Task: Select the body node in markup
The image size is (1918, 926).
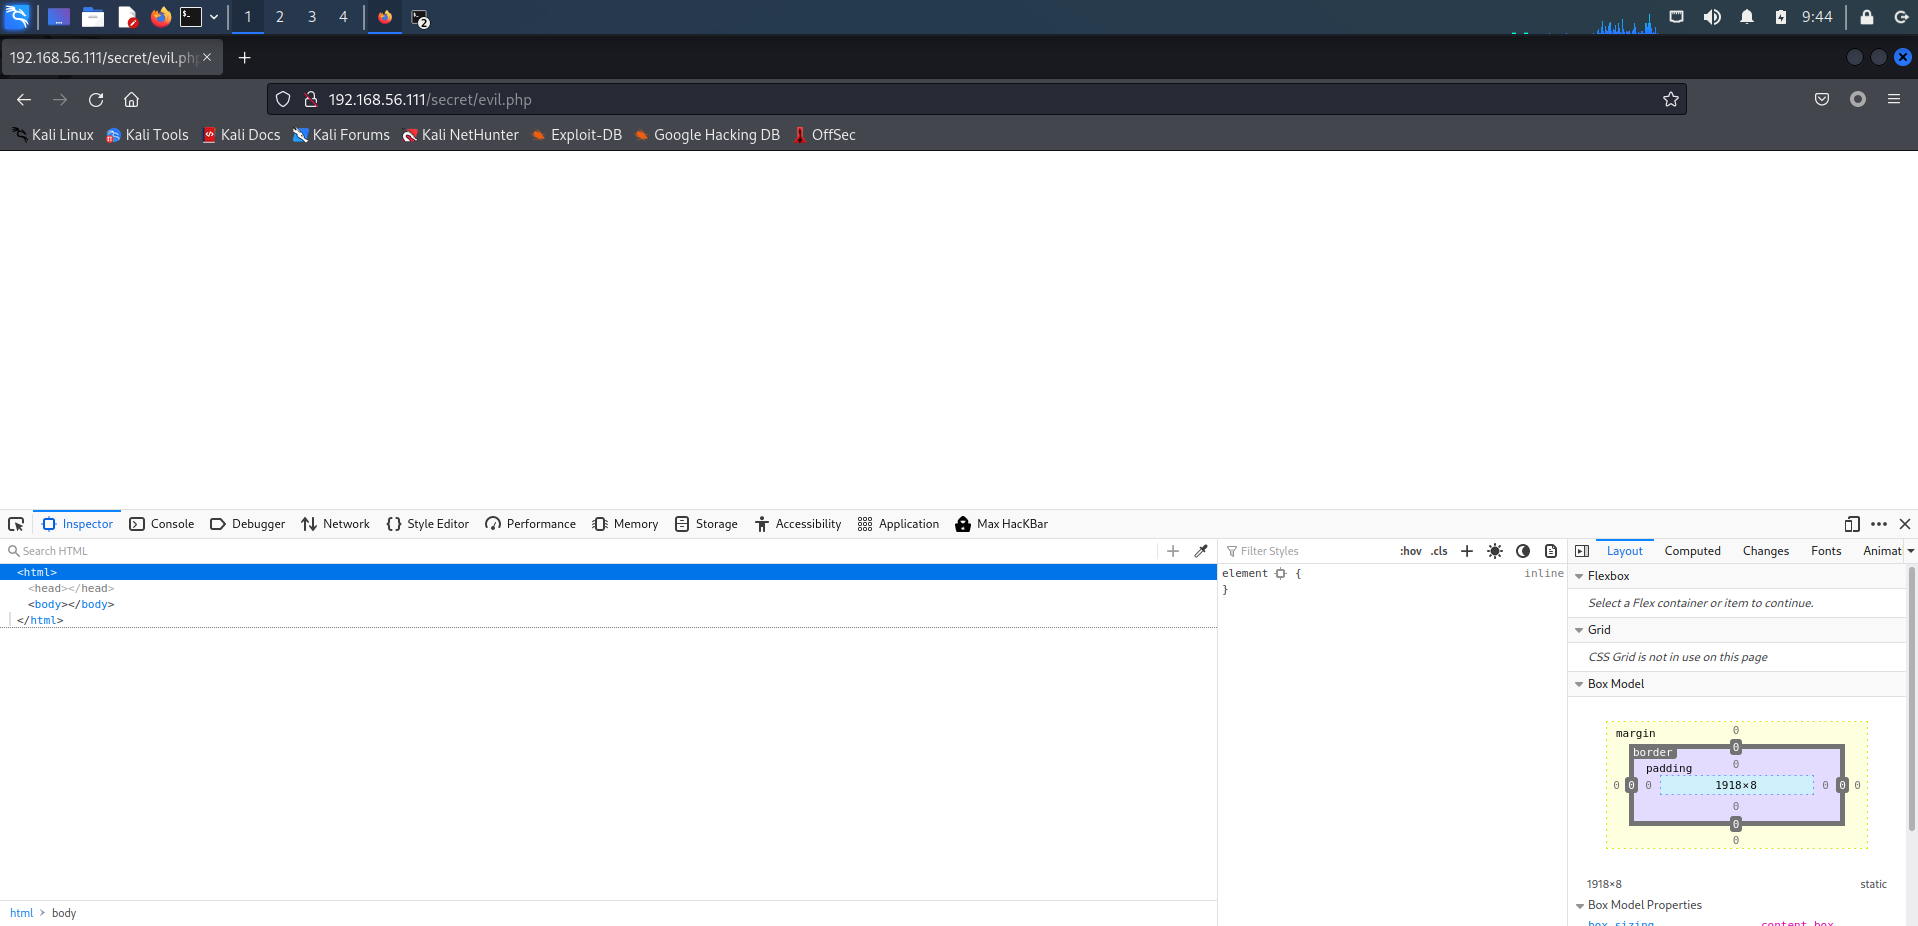Action: tap(71, 604)
